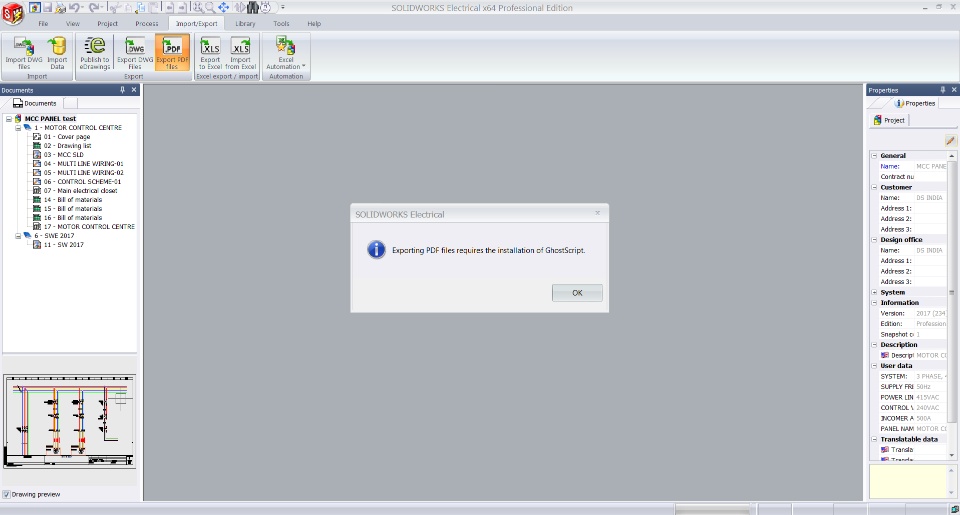Click Publish to eDrawings icon

[x=95, y=54]
